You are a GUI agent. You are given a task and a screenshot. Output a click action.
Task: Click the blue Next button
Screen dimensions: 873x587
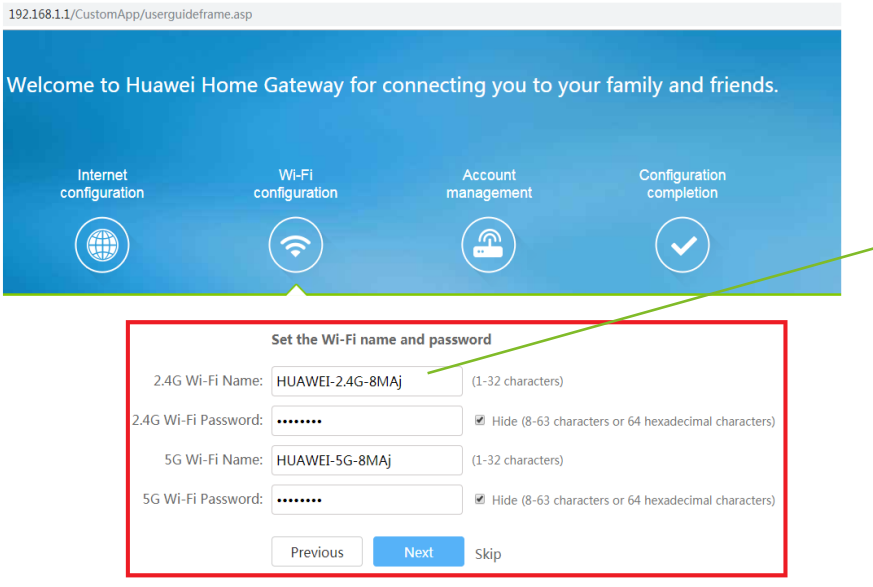(419, 552)
